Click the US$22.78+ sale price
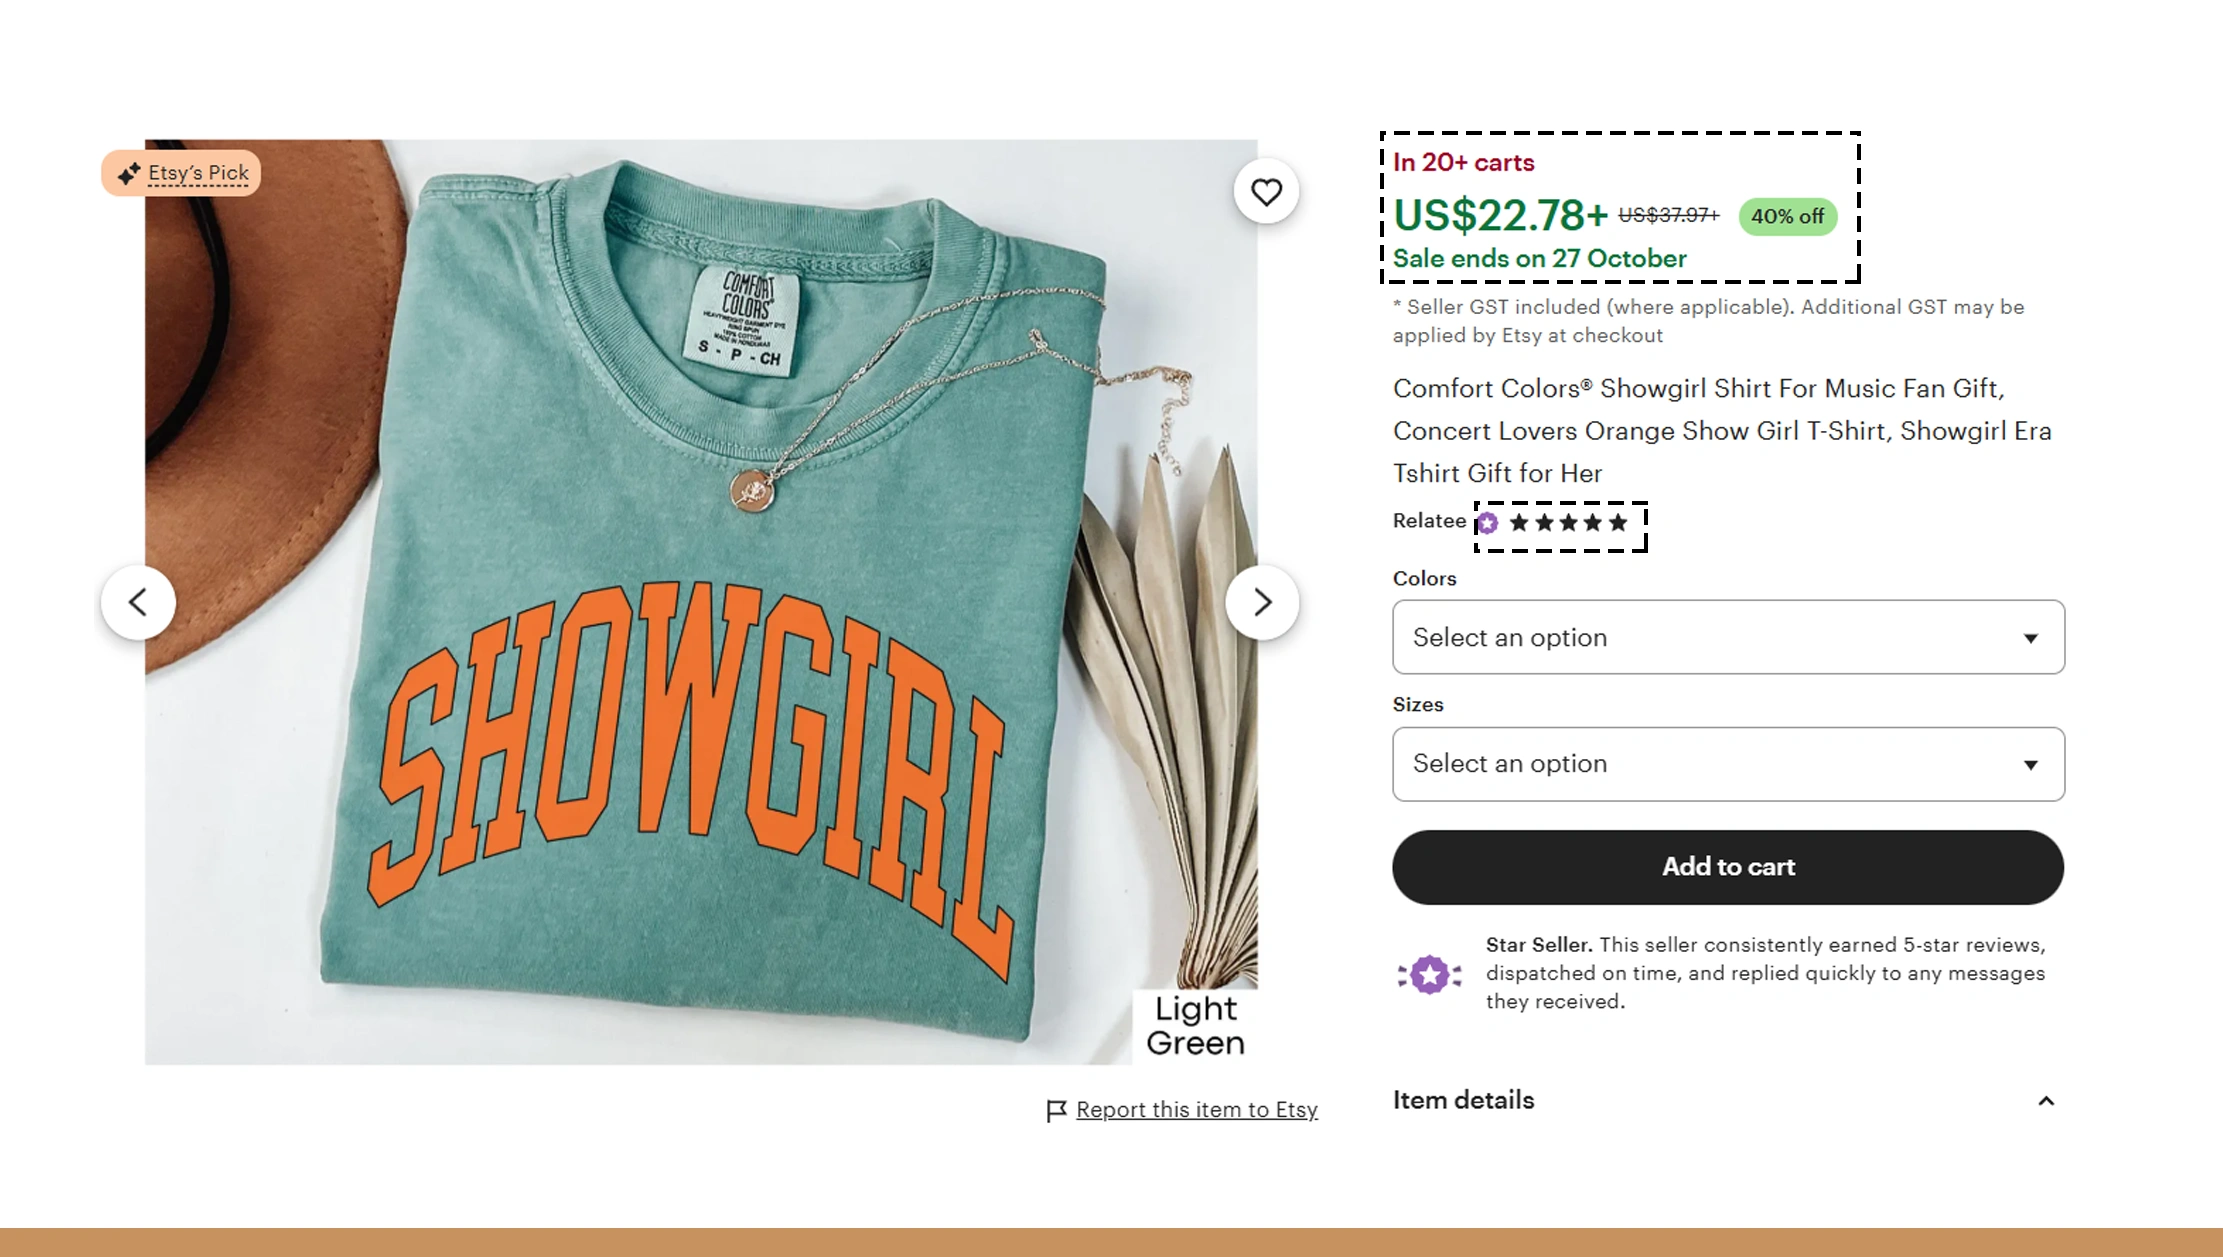 (1500, 215)
